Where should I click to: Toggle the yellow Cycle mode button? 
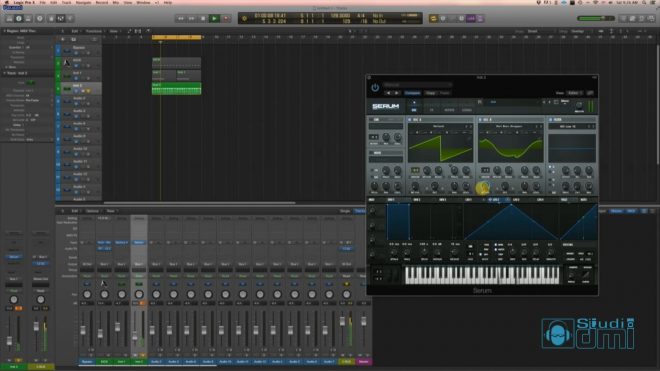click(x=433, y=19)
